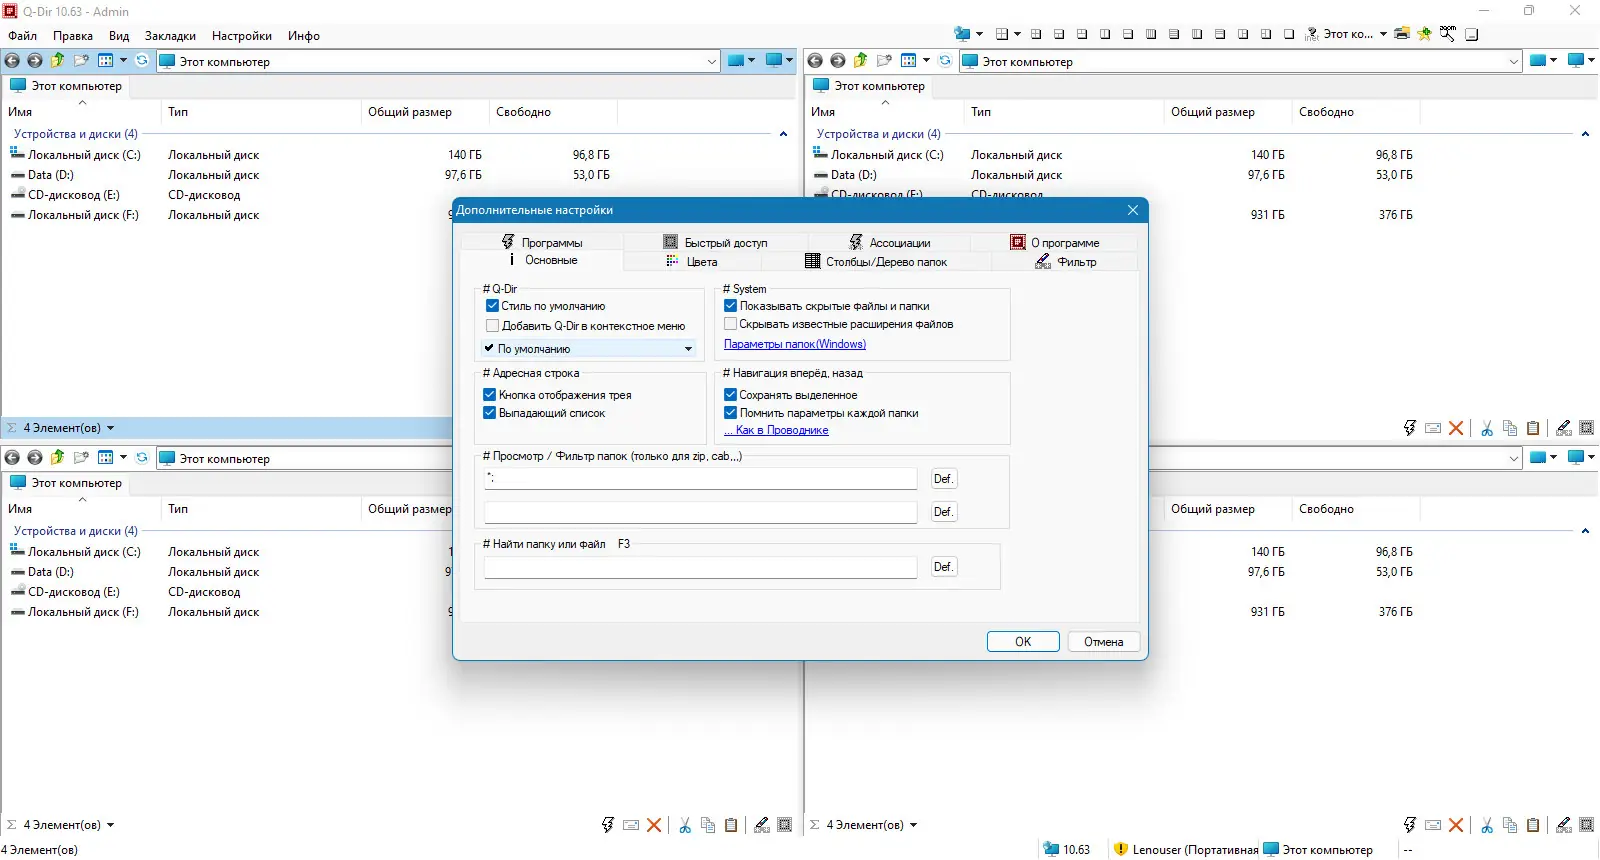This screenshot has width=1600, height=860.
Task: Switch to the 'Цвета' tab
Action: 692,262
